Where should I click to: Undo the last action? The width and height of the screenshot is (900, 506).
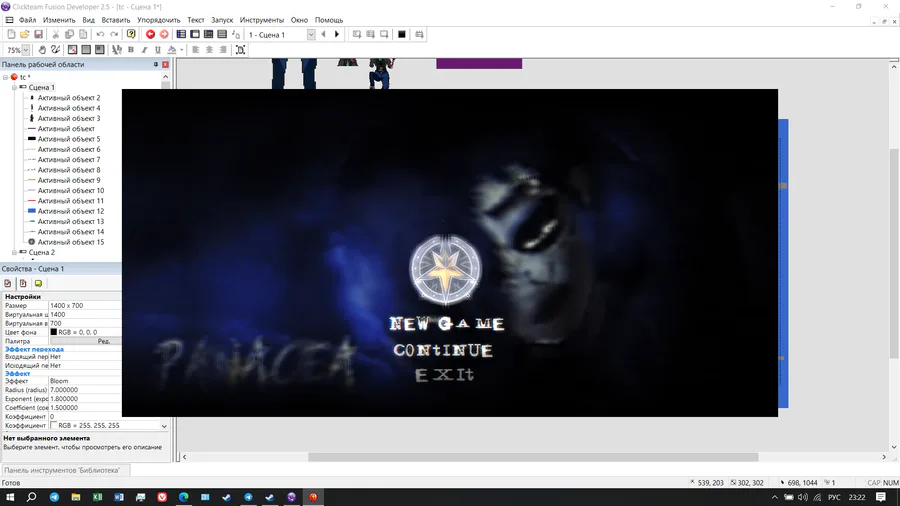tap(100, 34)
